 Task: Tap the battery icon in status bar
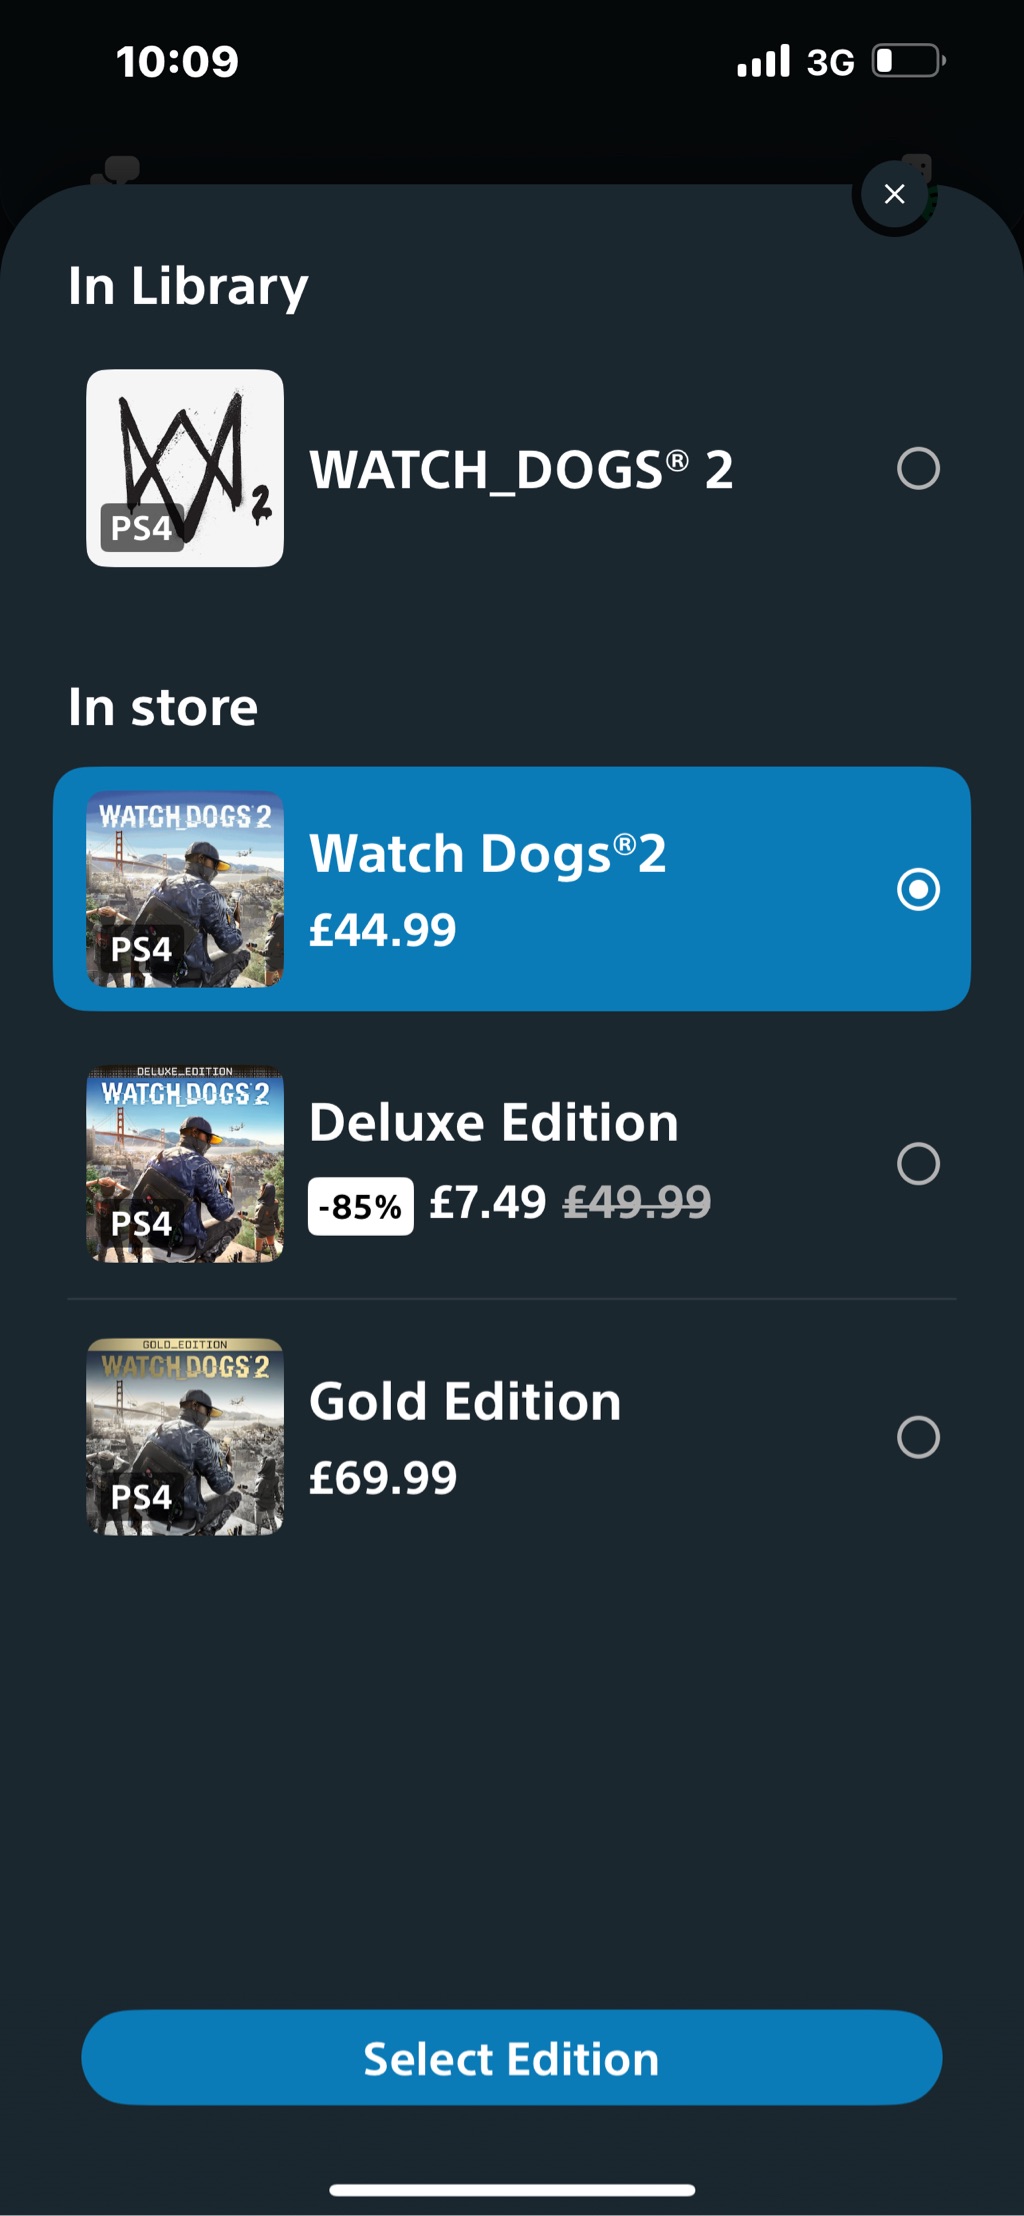point(908,61)
